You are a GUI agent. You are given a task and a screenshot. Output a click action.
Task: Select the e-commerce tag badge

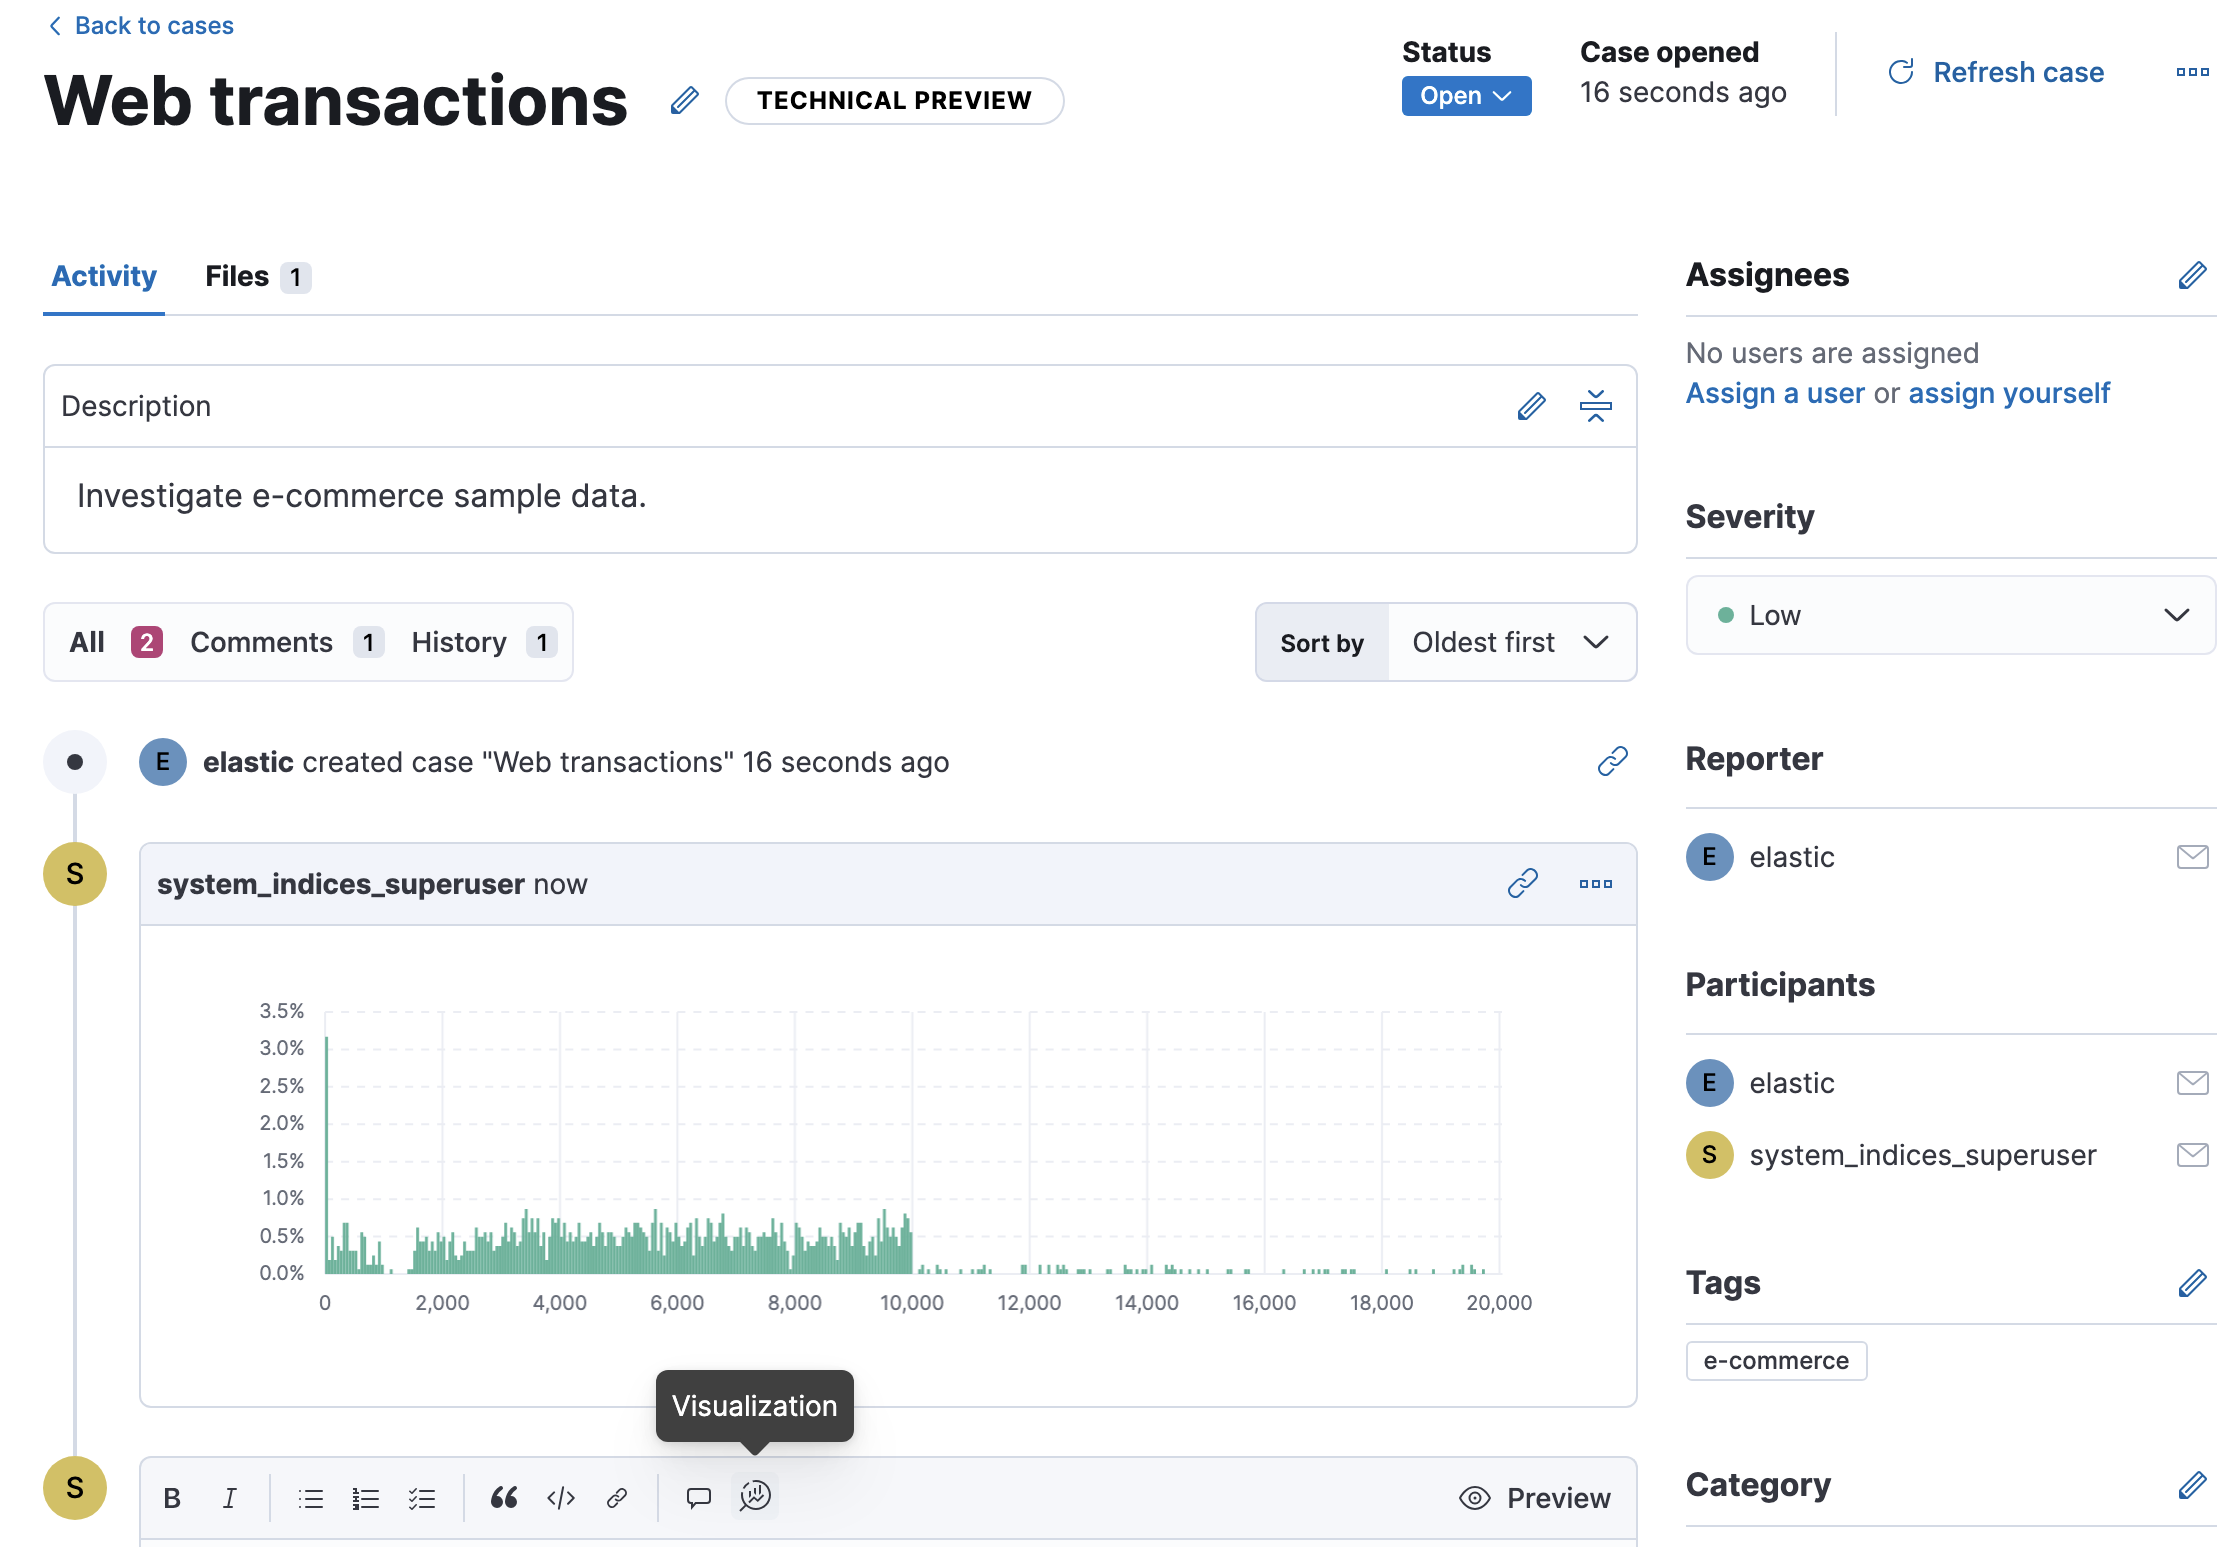(1776, 1360)
